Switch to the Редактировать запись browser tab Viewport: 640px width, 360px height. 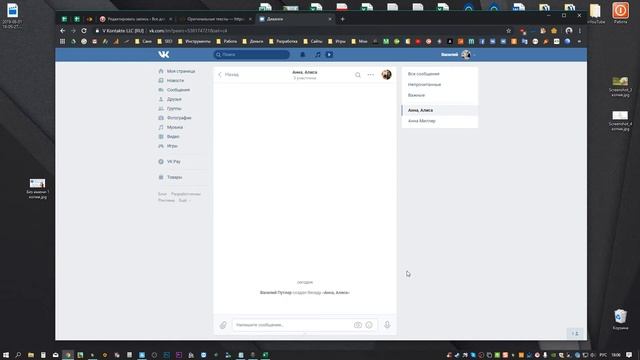tap(136, 19)
